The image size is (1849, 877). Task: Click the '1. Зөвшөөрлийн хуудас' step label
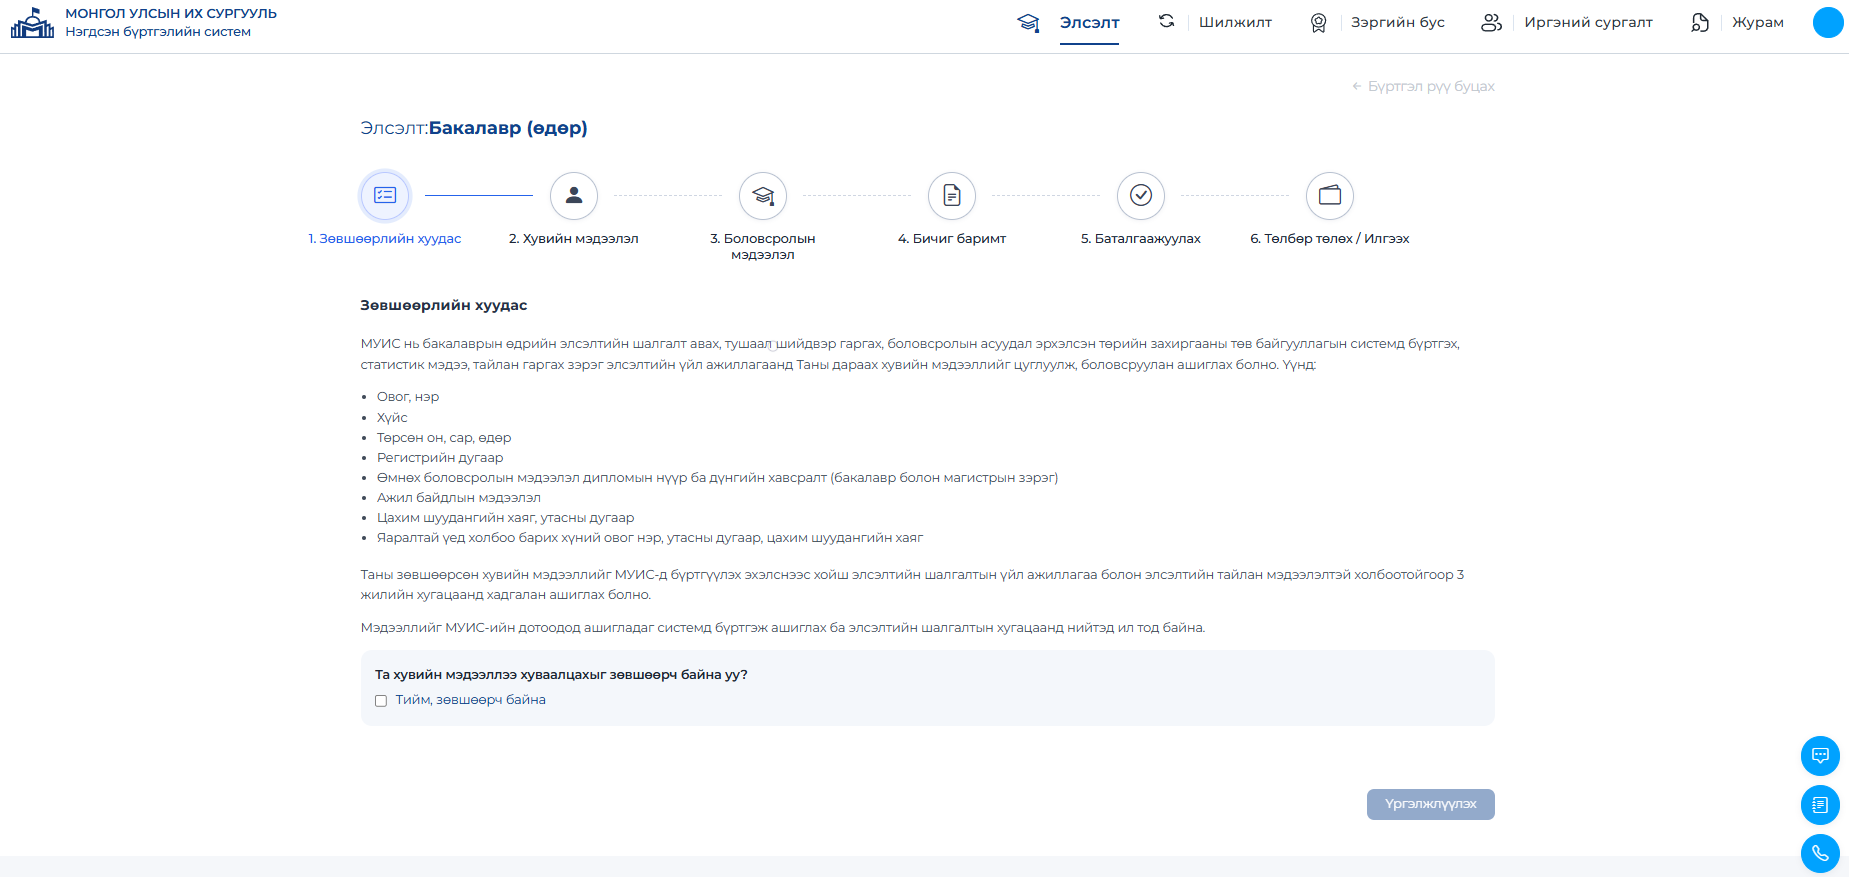point(385,239)
